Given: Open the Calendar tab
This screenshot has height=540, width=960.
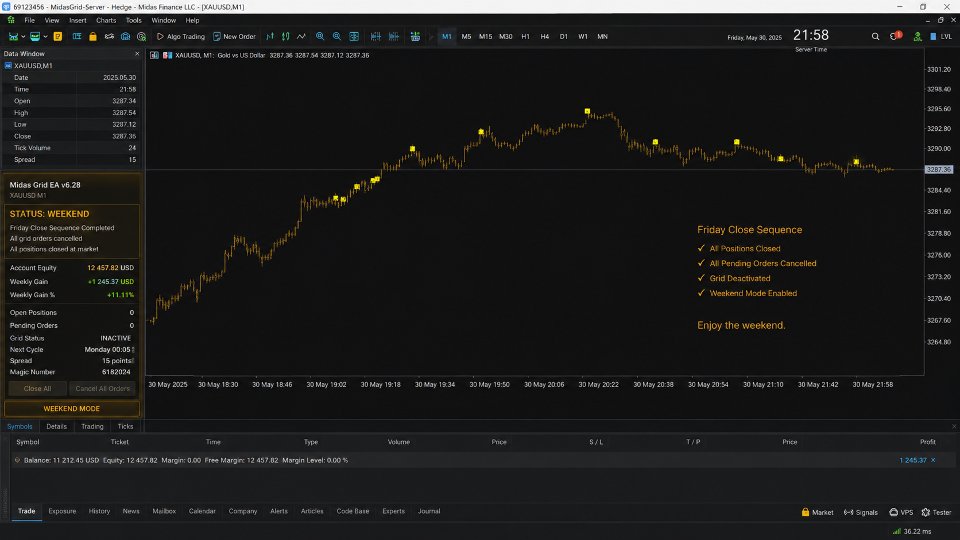Looking at the screenshot, I should (x=202, y=511).
